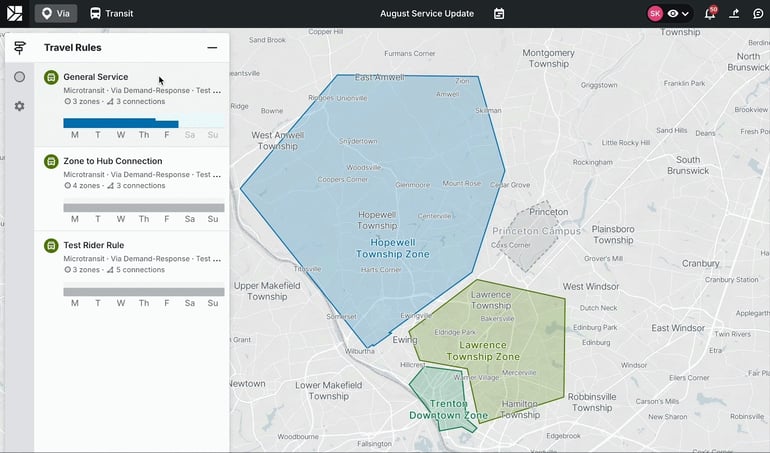Click the app logo in top-left corner
The width and height of the screenshot is (770, 453).
[x=14, y=14]
